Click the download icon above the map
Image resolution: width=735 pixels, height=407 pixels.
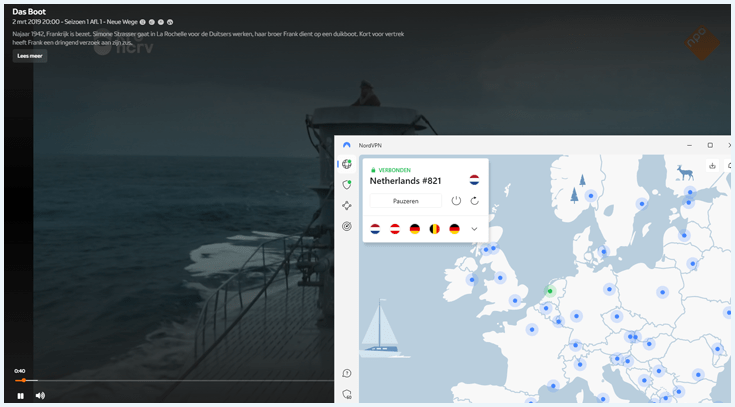click(x=712, y=166)
